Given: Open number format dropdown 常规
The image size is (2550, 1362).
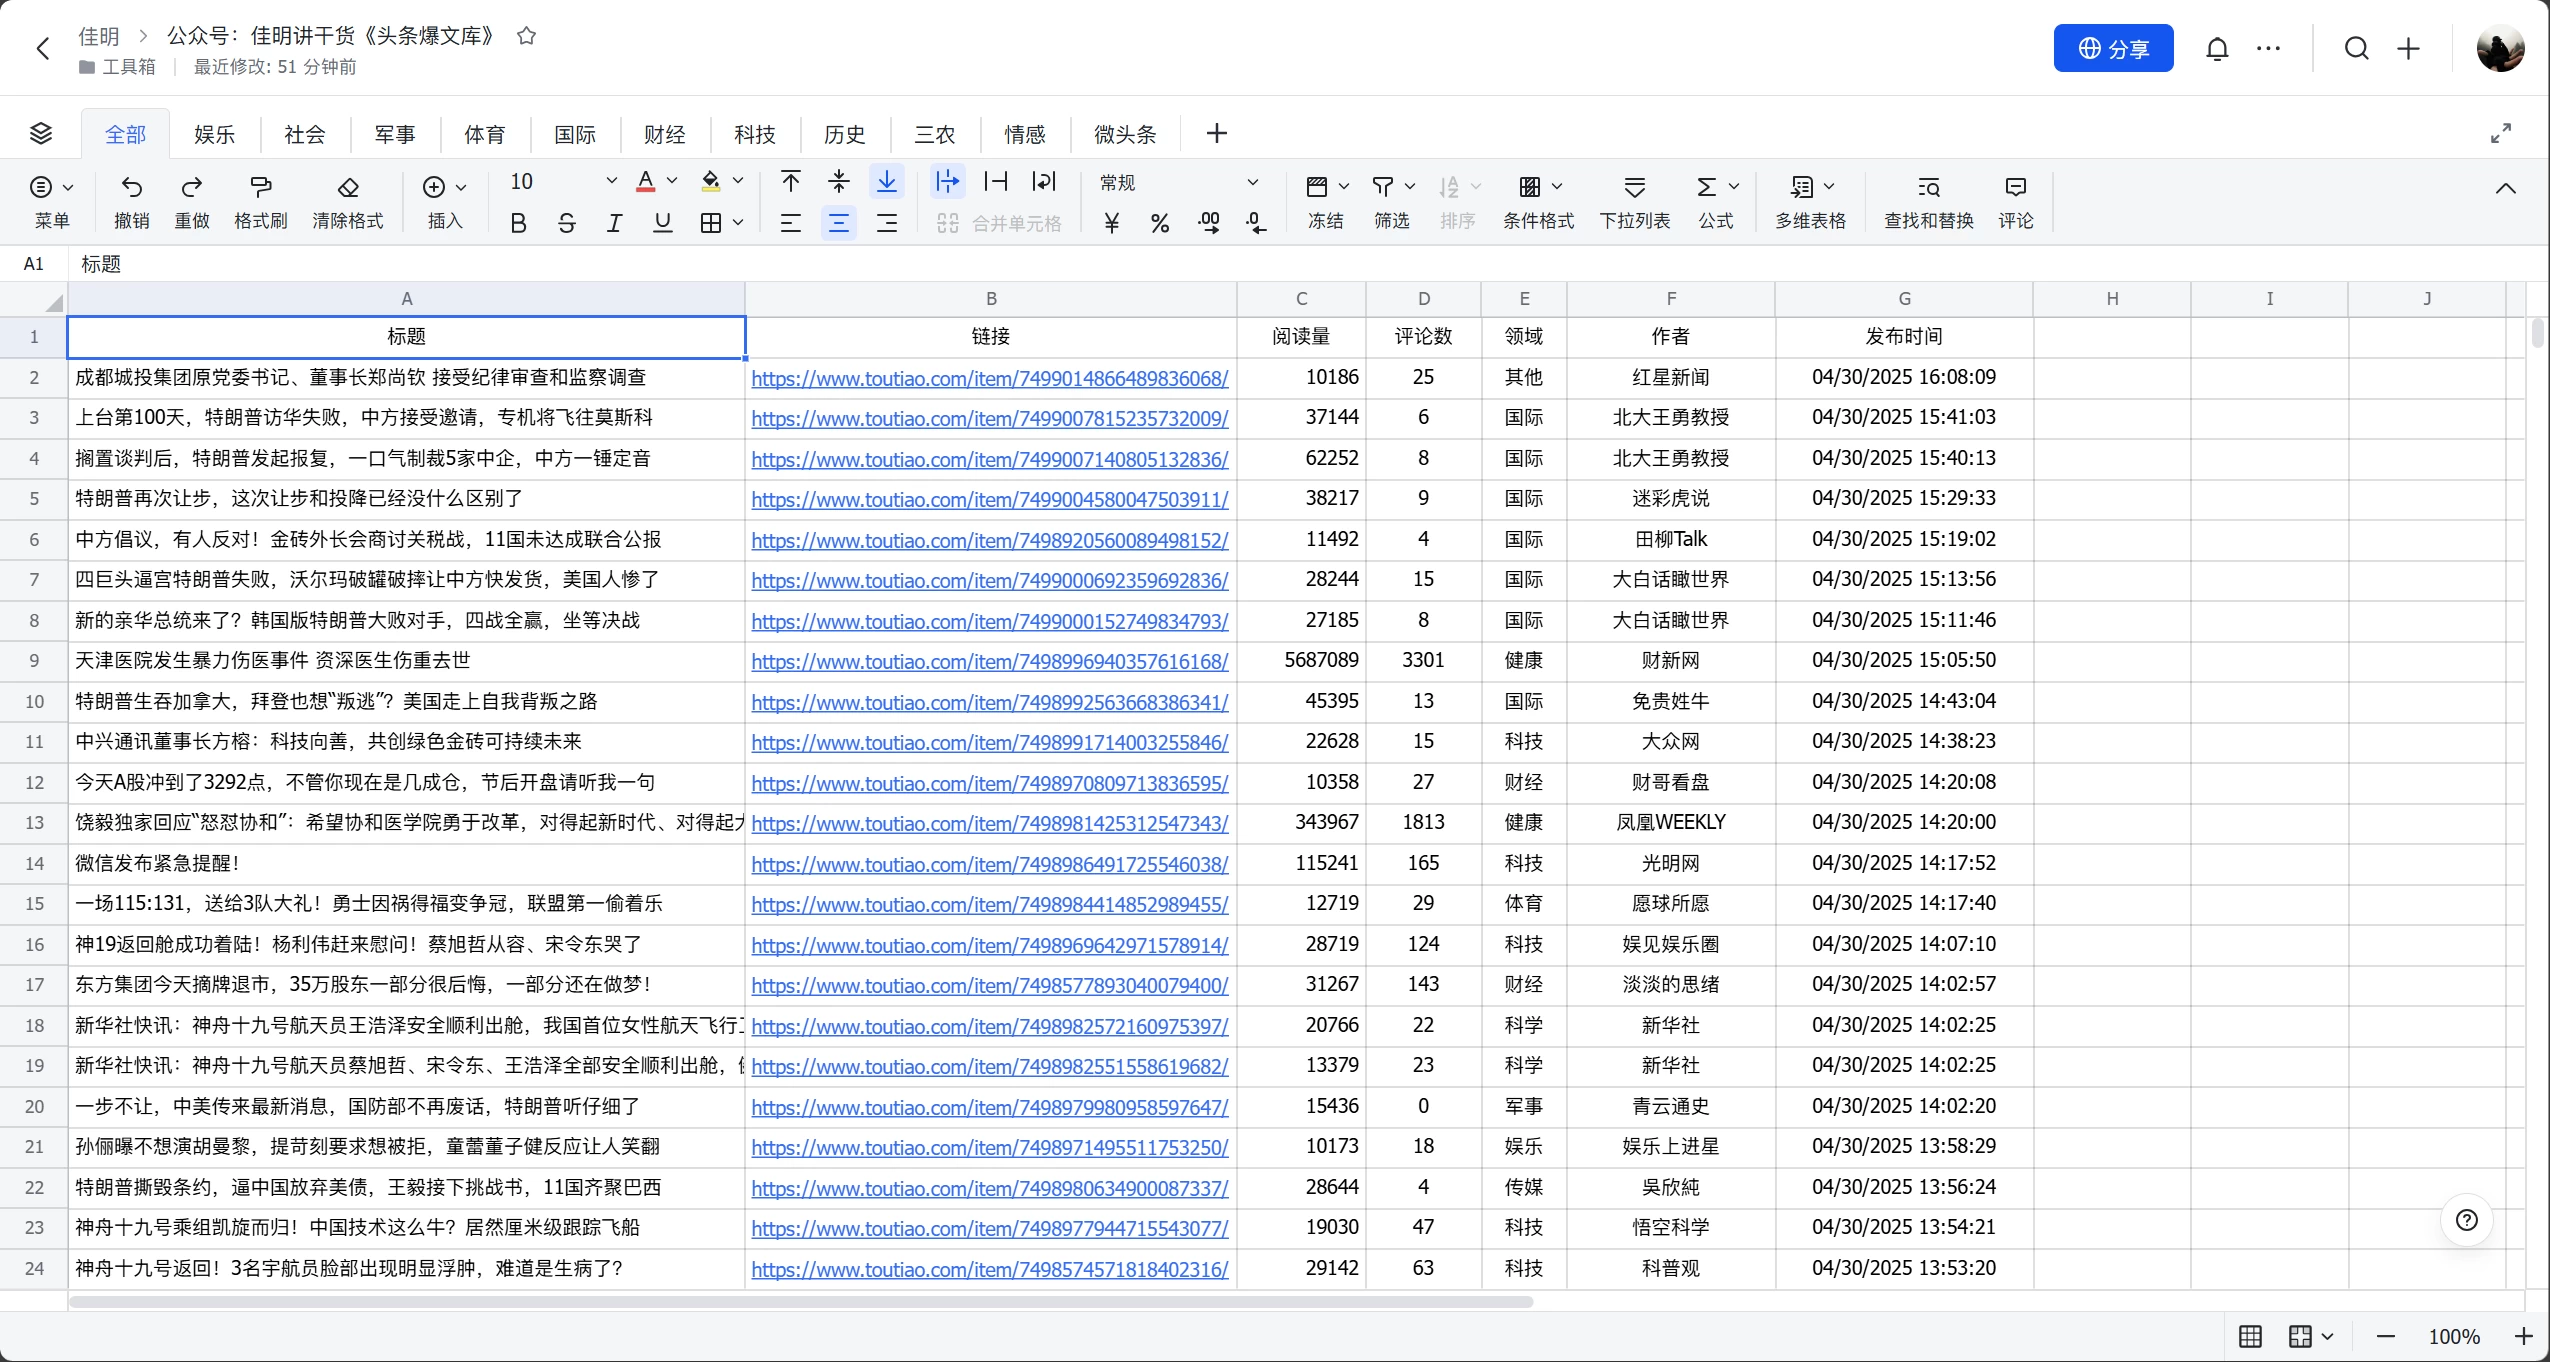Looking at the screenshot, I should pyautogui.click(x=1178, y=182).
